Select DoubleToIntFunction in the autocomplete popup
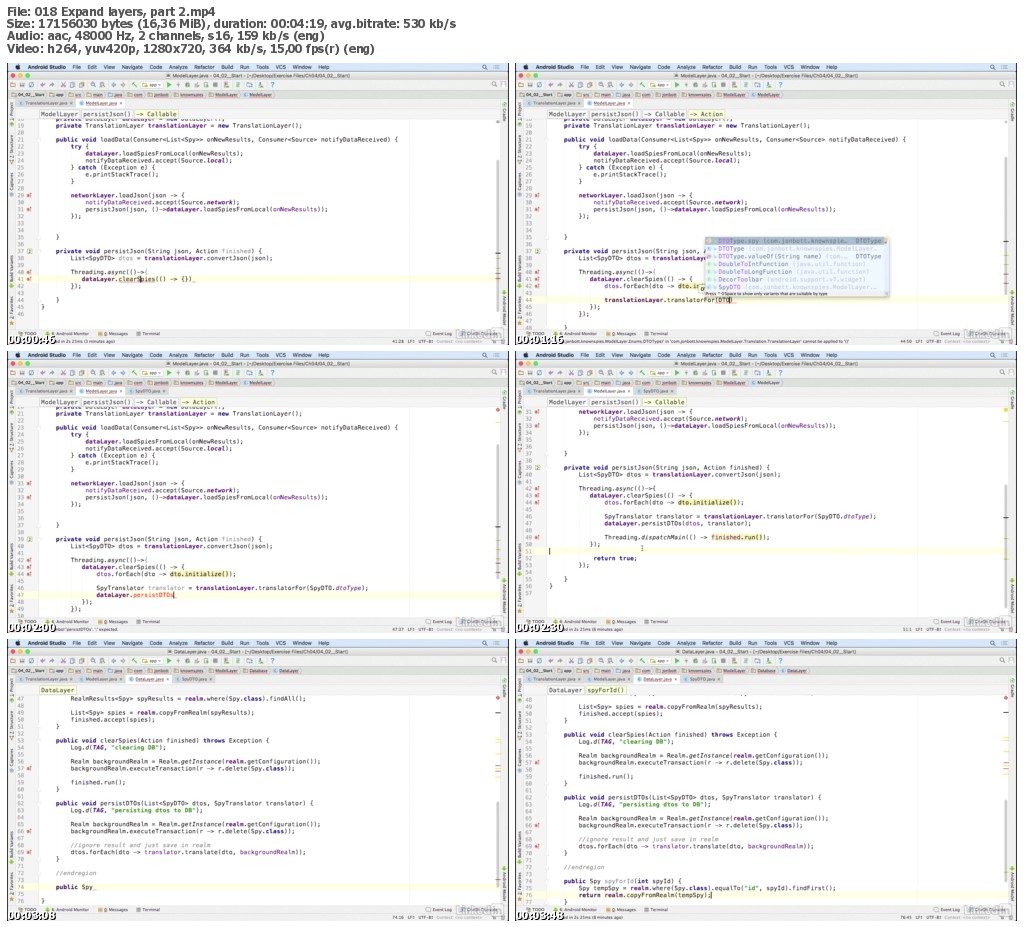Image resolution: width=1024 pixels, height=927 pixels. coord(796,264)
